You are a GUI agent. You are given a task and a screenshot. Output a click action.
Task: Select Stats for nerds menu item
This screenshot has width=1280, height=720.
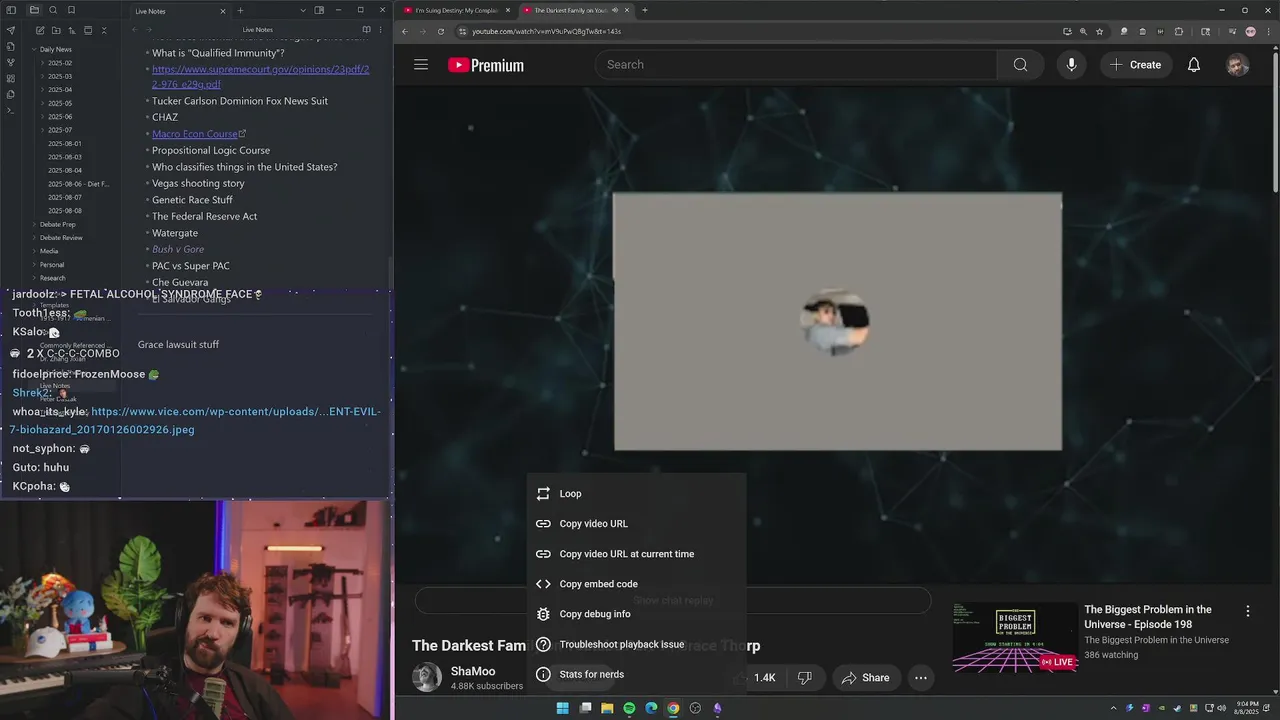tap(637, 674)
